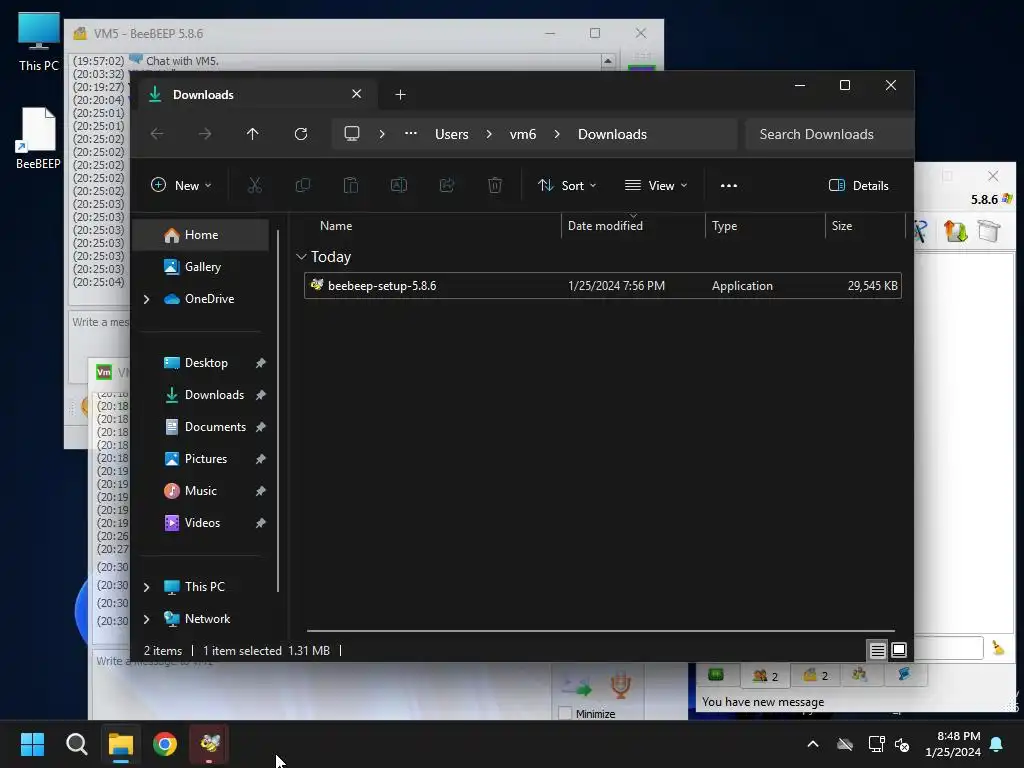Open pinned Music folder
Screen dimensions: 1024x768
point(200,490)
